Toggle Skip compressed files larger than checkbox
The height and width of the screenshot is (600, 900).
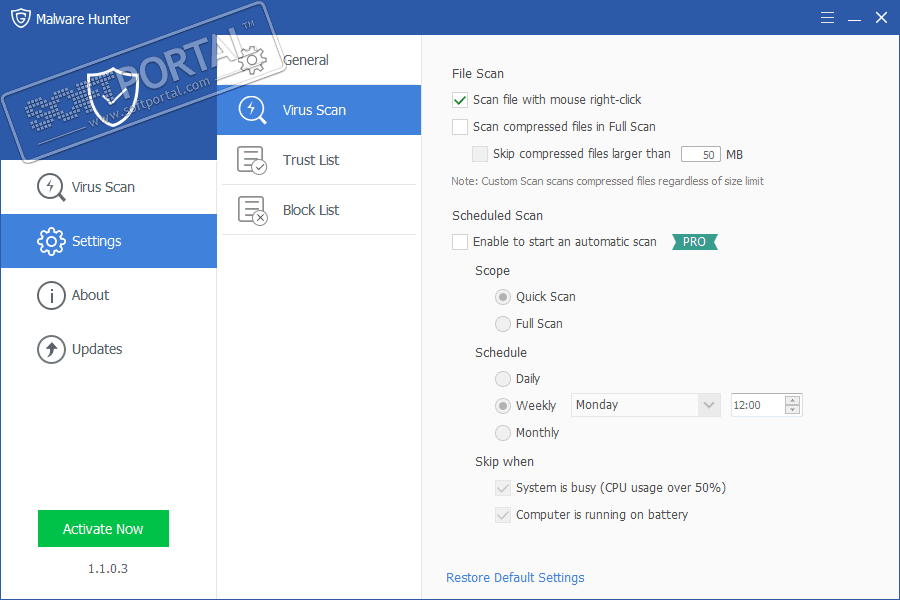tap(480, 154)
